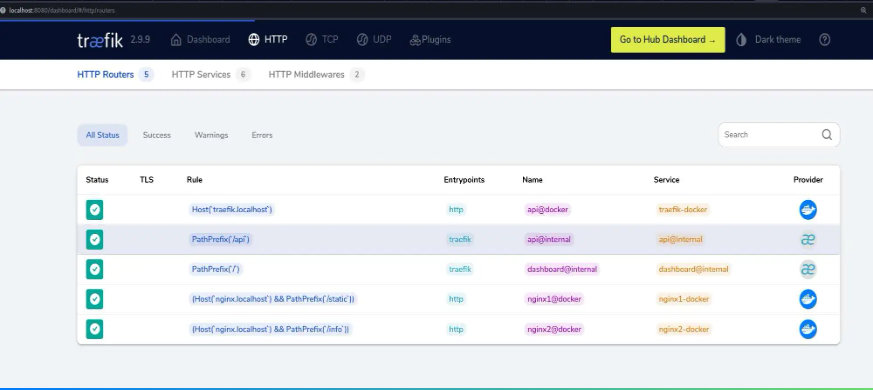Click rule containing PathPrefix(`/static`)

click(x=273, y=299)
